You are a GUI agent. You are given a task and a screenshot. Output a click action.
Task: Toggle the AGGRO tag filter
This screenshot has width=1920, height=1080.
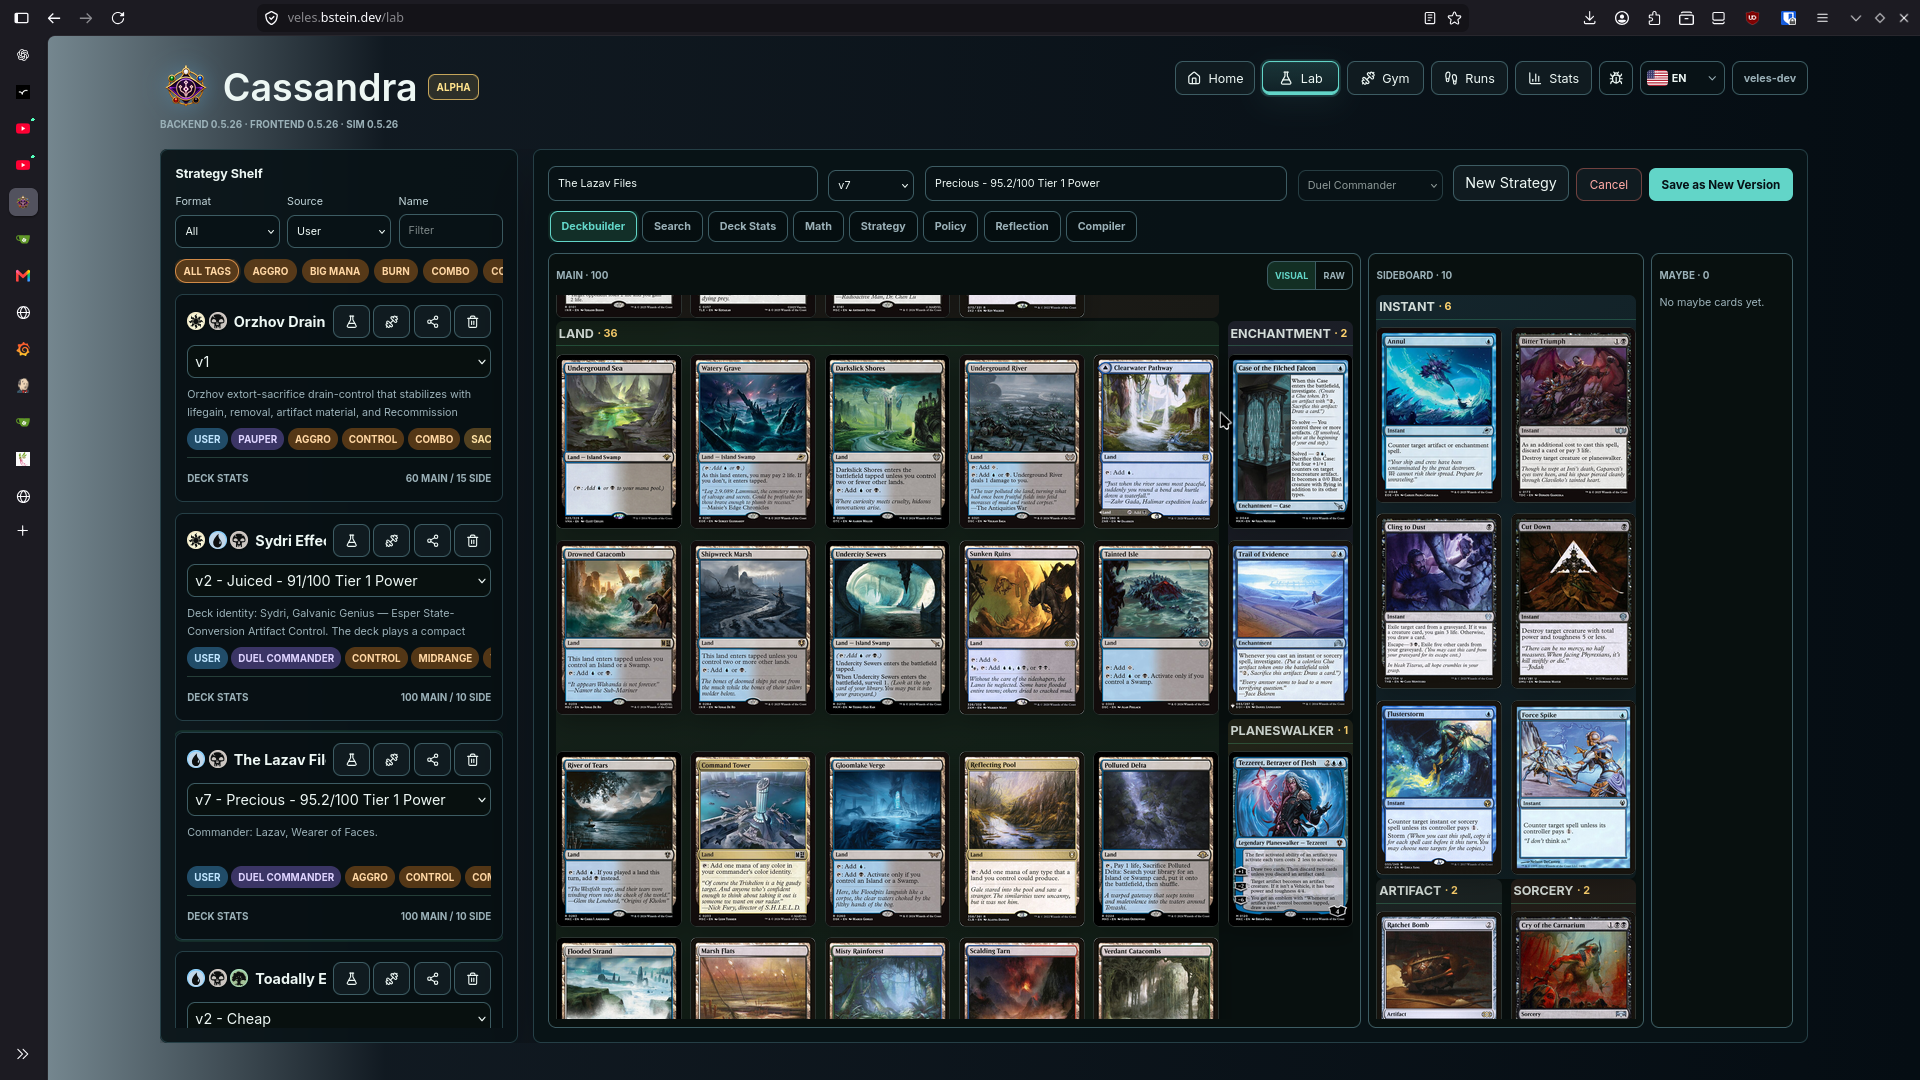[270, 271]
